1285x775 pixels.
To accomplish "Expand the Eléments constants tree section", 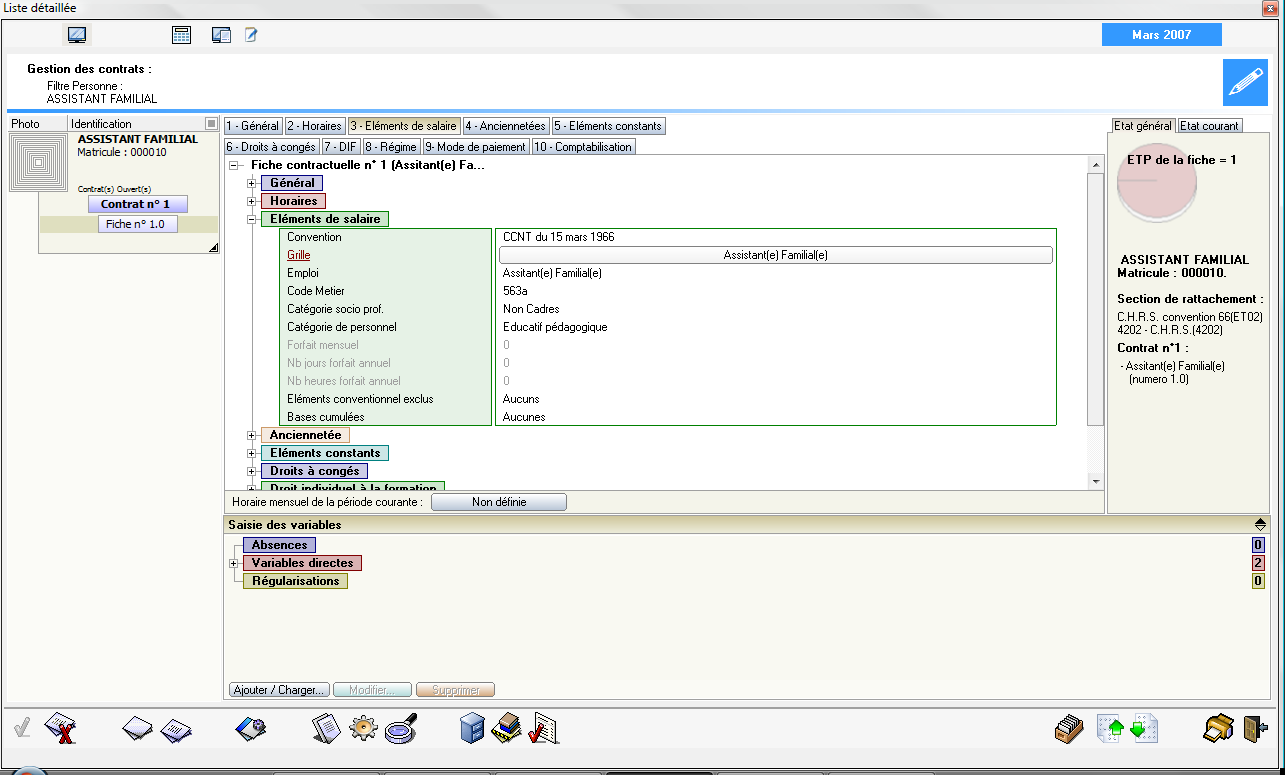I will coord(252,453).
